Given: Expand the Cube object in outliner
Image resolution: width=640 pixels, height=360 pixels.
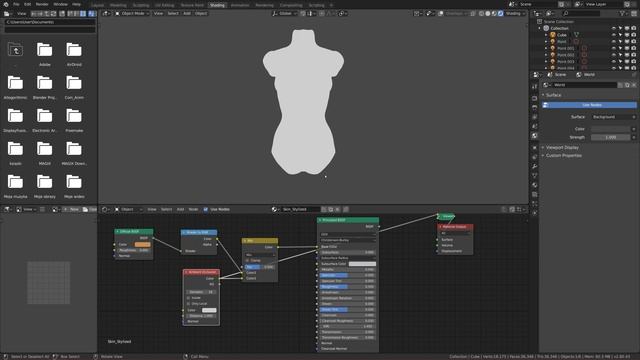Looking at the screenshot, I should click(546, 35).
